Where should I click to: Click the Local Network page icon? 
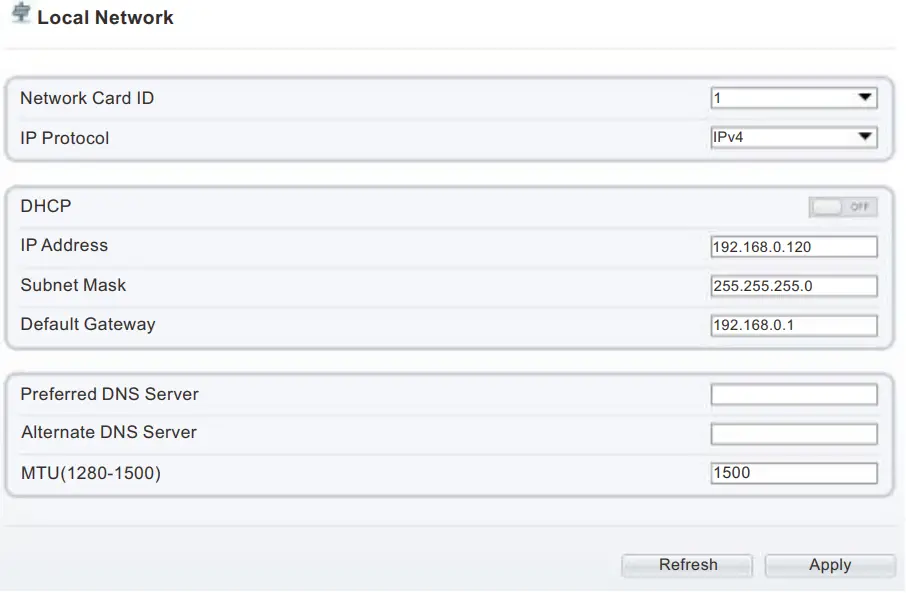pyautogui.click(x=19, y=15)
